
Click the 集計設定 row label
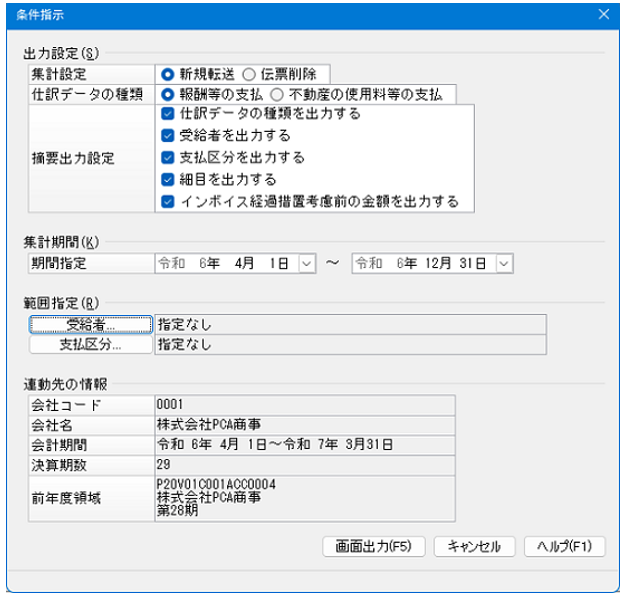(58, 74)
